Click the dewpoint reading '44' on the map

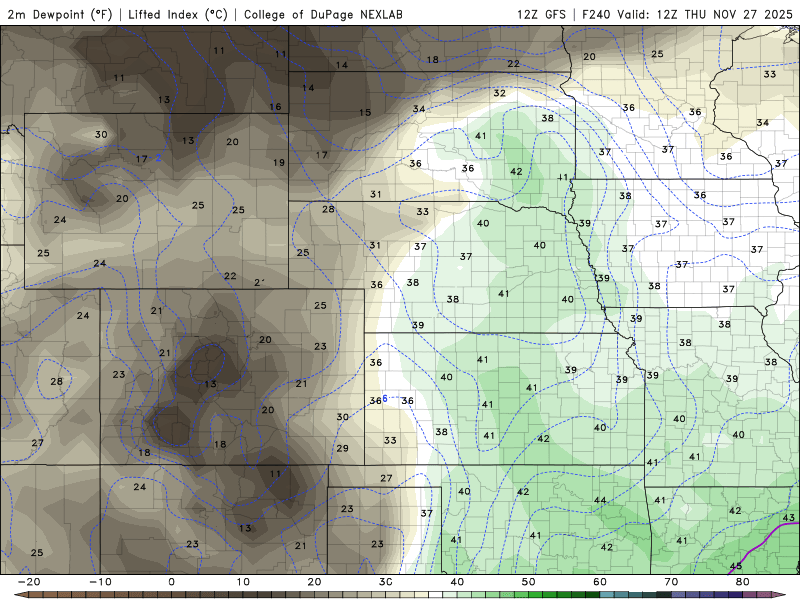pos(600,500)
